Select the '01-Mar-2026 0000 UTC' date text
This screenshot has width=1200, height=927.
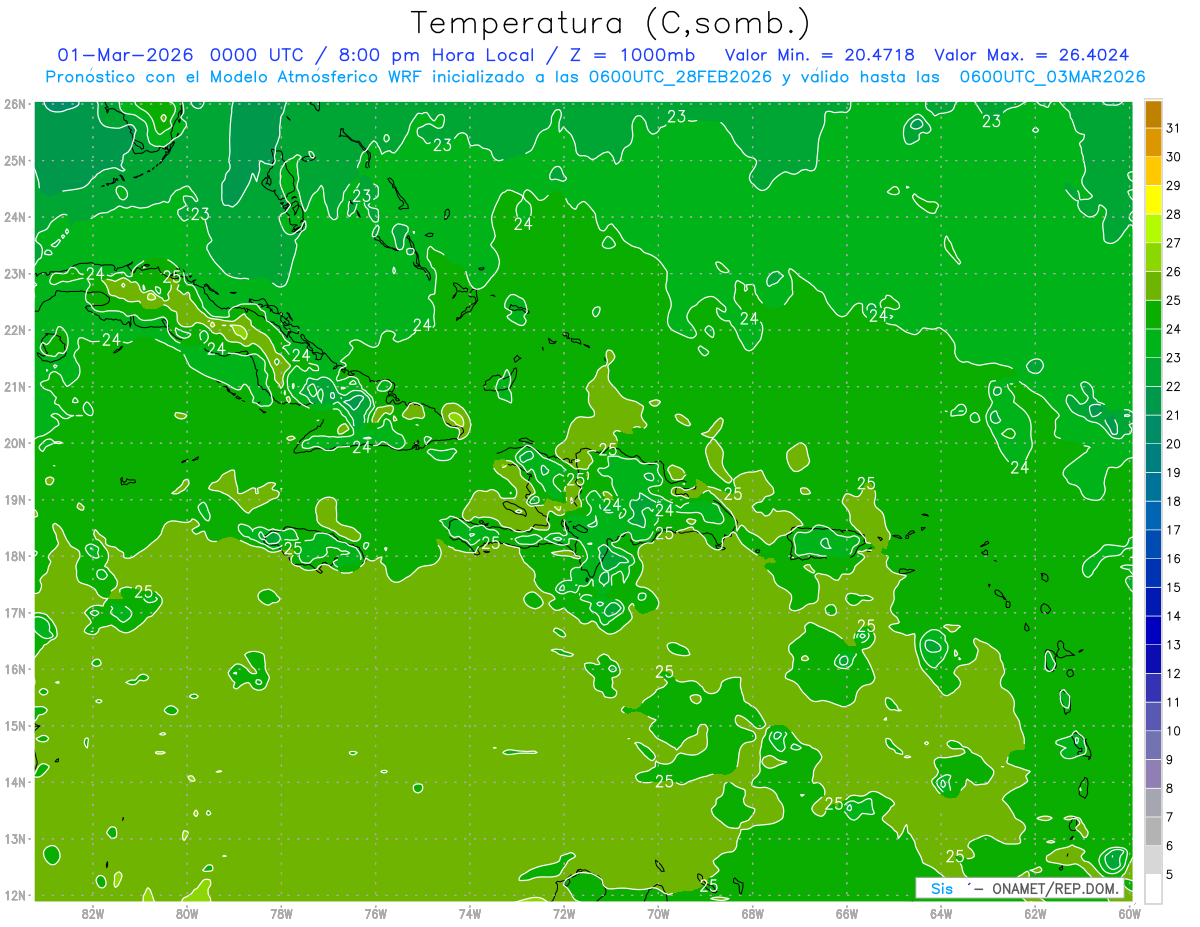(x=180, y=55)
